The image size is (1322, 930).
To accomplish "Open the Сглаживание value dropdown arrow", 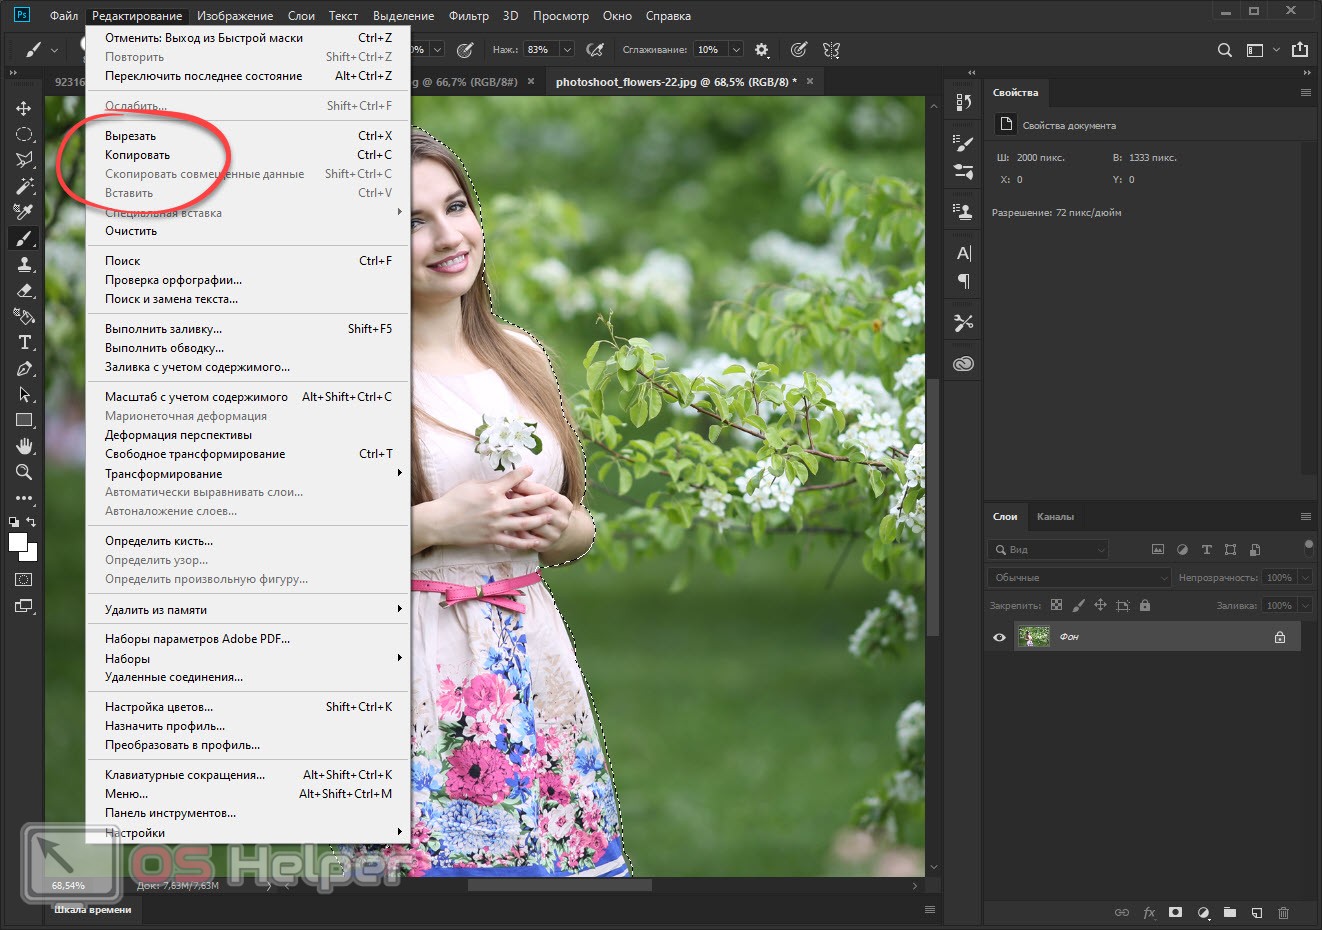I will (736, 49).
